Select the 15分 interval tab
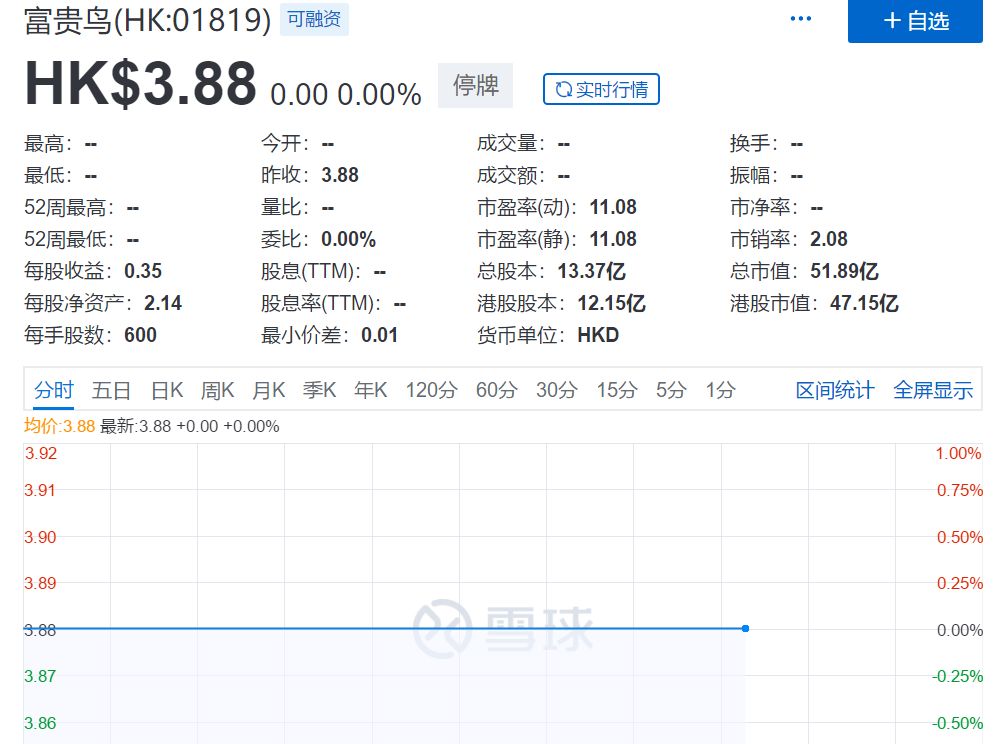 (x=617, y=390)
